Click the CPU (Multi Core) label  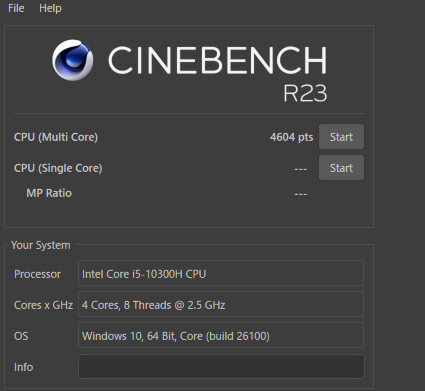tap(56, 137)
